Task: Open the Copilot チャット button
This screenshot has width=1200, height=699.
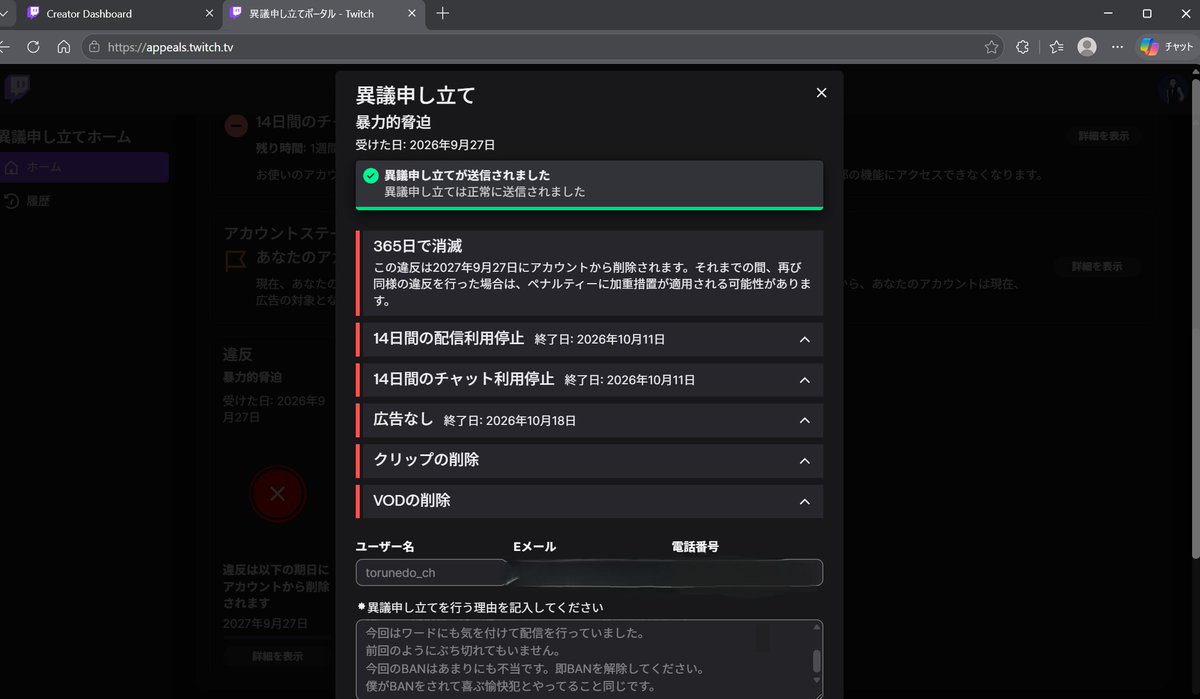Action: tap(1168, 47)
